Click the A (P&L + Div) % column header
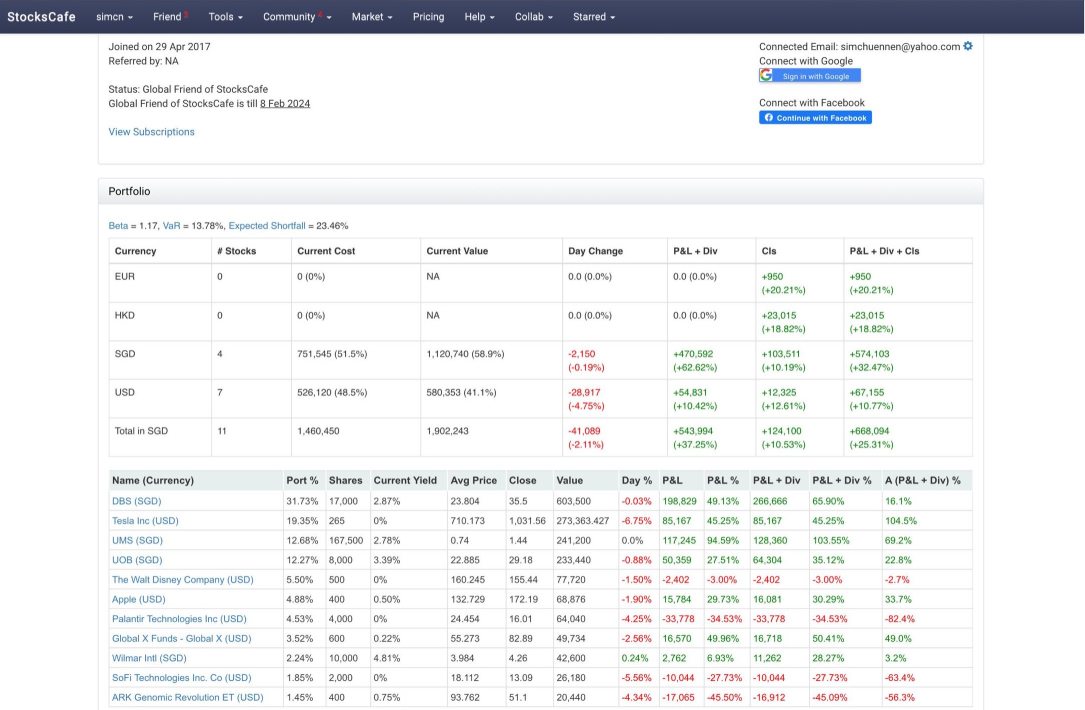This screenshot has height=710, width=1085. [922, 480]
